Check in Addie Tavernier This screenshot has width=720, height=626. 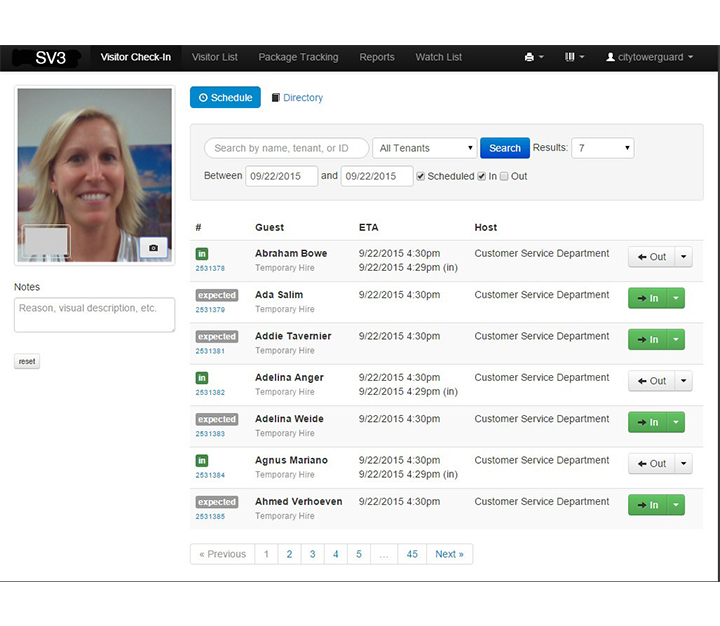point(648,339)
